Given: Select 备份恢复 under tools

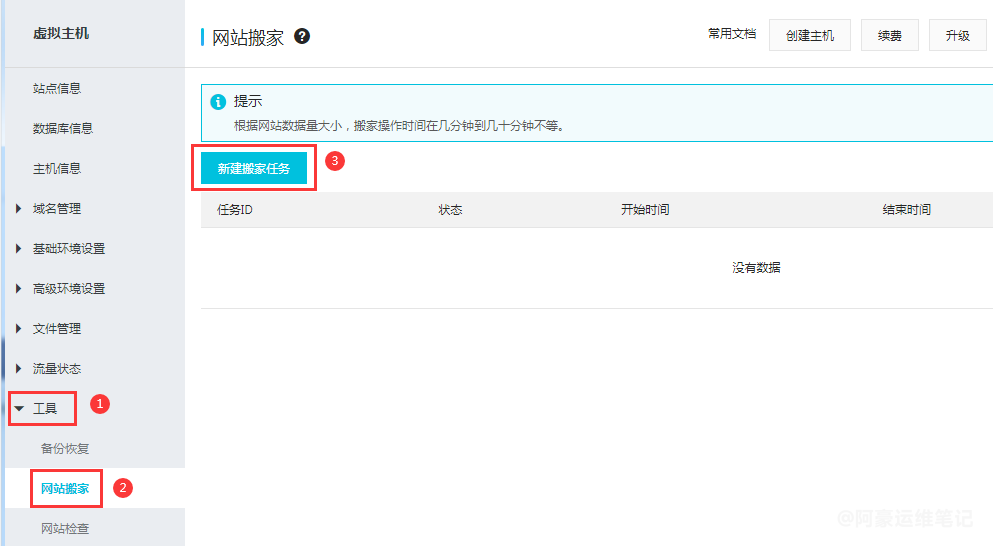Looking at the screenshot, I should 65,448.
